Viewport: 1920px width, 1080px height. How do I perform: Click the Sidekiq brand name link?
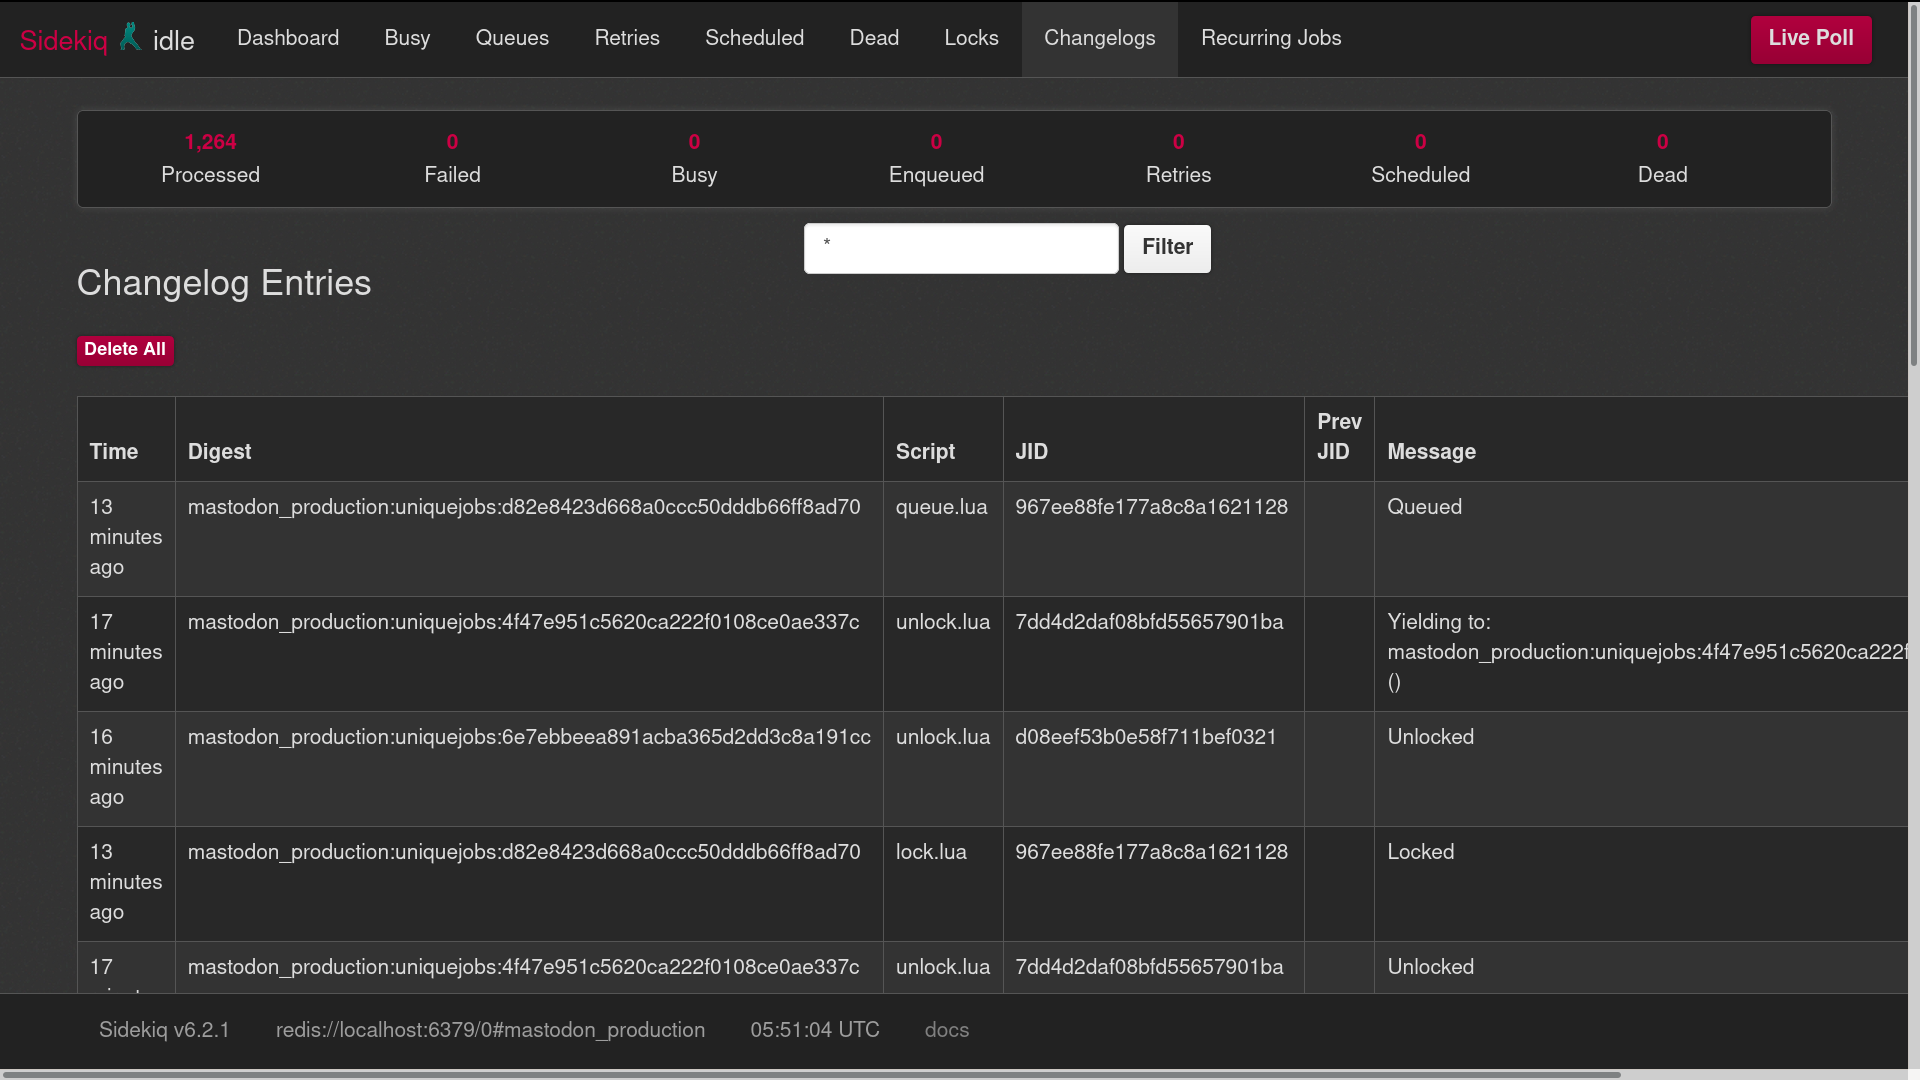pyautogui.click(x=63, y=41)
